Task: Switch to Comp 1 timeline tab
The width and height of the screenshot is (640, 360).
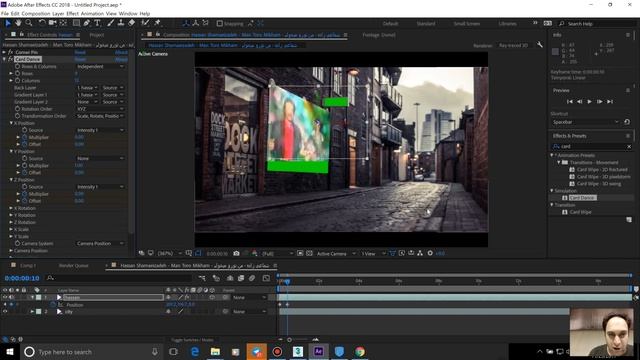Action: pyautogui.click(x=28, y=266)
